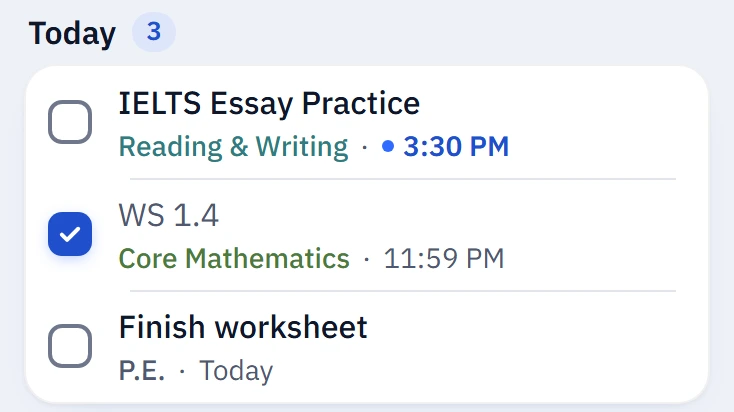The height and width of the screenshot is (412, 734).
Task: Click the white checkmark icon on WS 1.4
Action: pyautogui.click(x=70, y=234)
